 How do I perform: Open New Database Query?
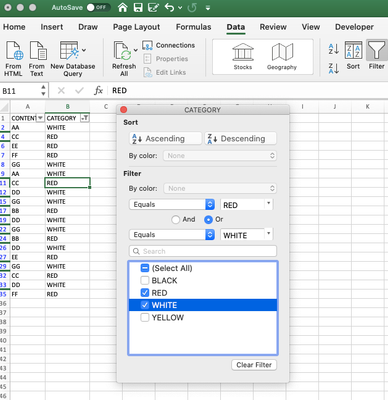pyautogui.click(x=73, y=59)
